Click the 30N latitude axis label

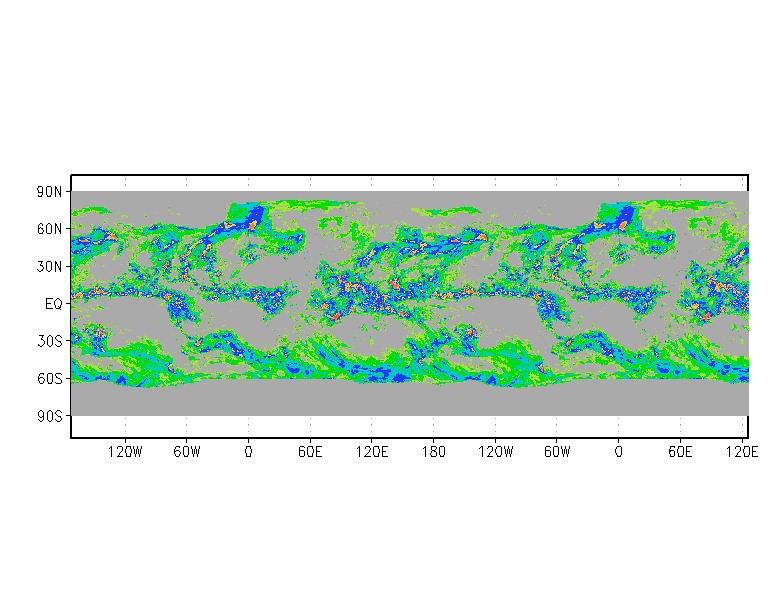coord(50,266)
